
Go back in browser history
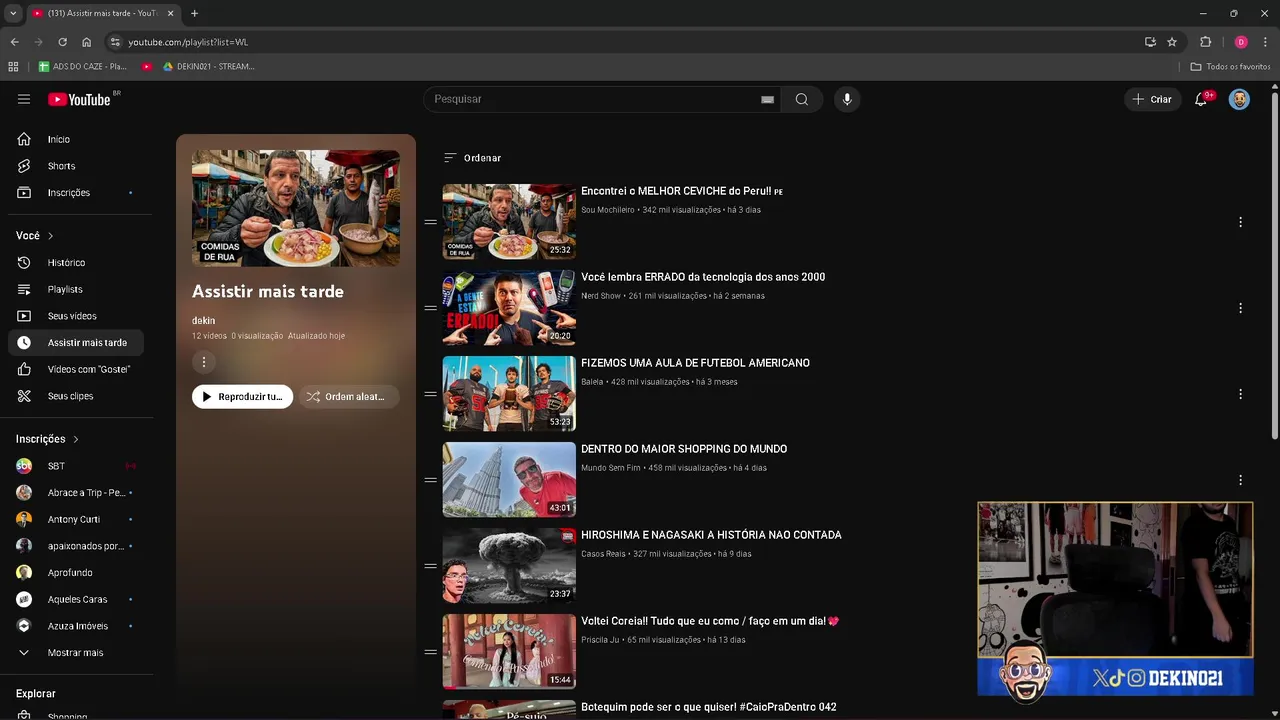pos(14,42)
